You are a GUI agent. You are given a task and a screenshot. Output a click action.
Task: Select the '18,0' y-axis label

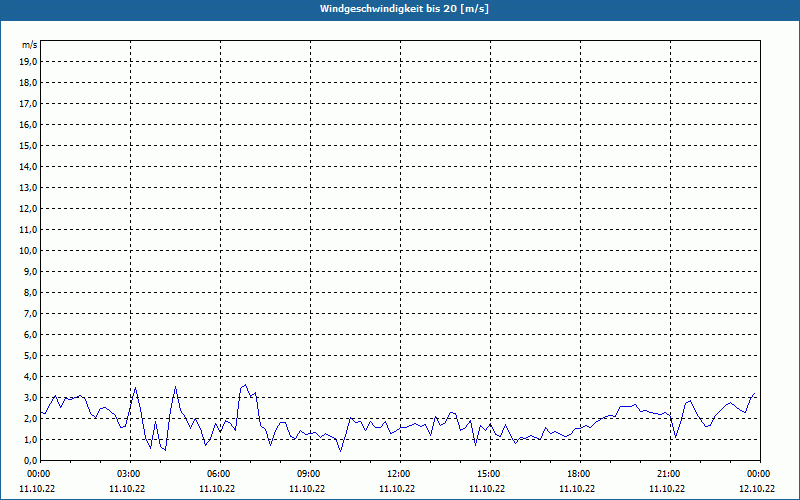tap(30, 83)
